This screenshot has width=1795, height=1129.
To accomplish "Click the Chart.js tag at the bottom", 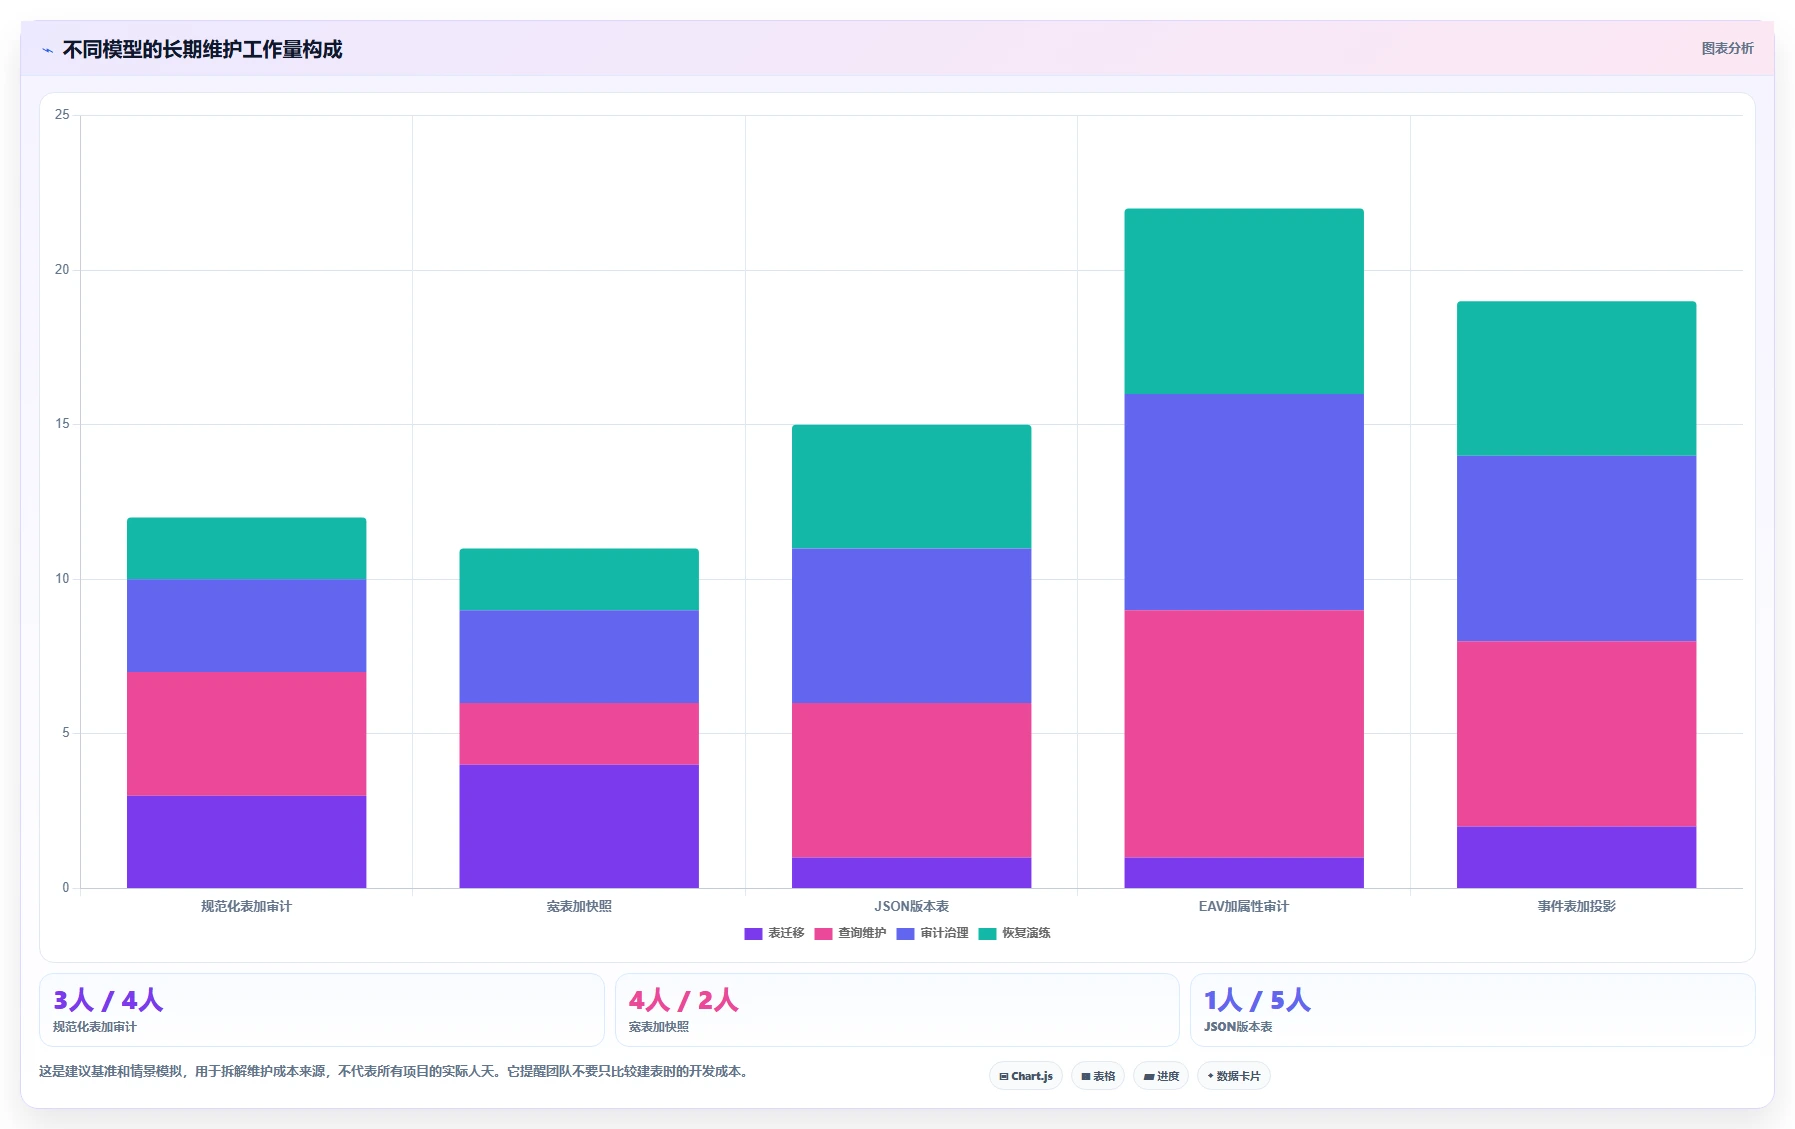I will click(x=1026, y=1076).
